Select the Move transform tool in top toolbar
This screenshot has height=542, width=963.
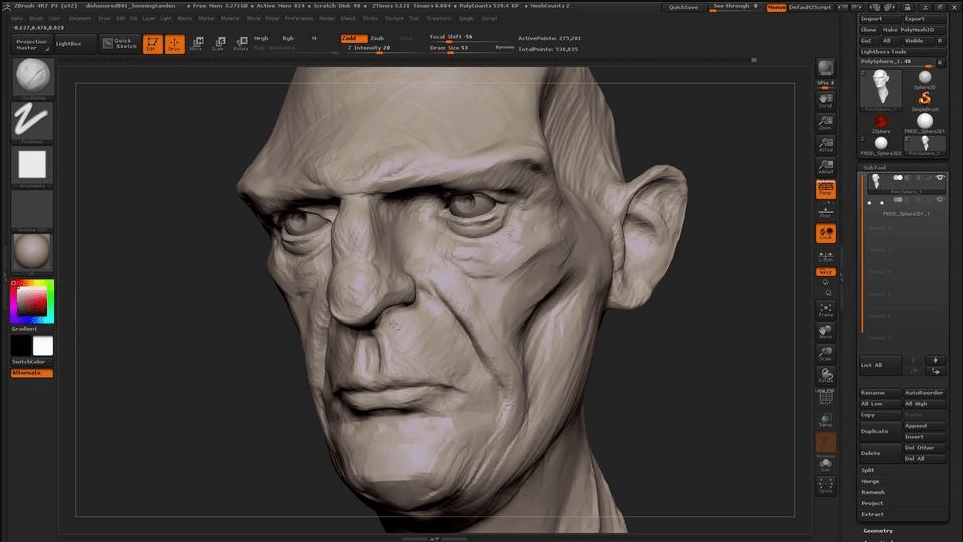click(196, 44)
